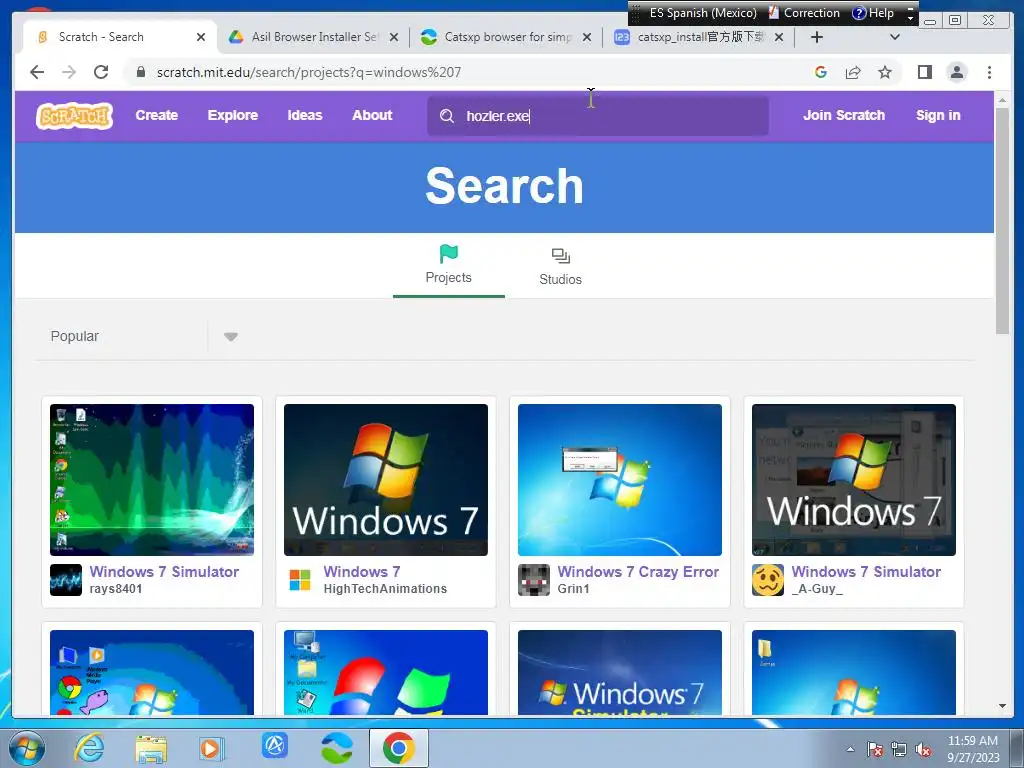Screen dimensions: 1024x768
Task: Click the blue A app taskbar icon
Action: click(274, 746)
